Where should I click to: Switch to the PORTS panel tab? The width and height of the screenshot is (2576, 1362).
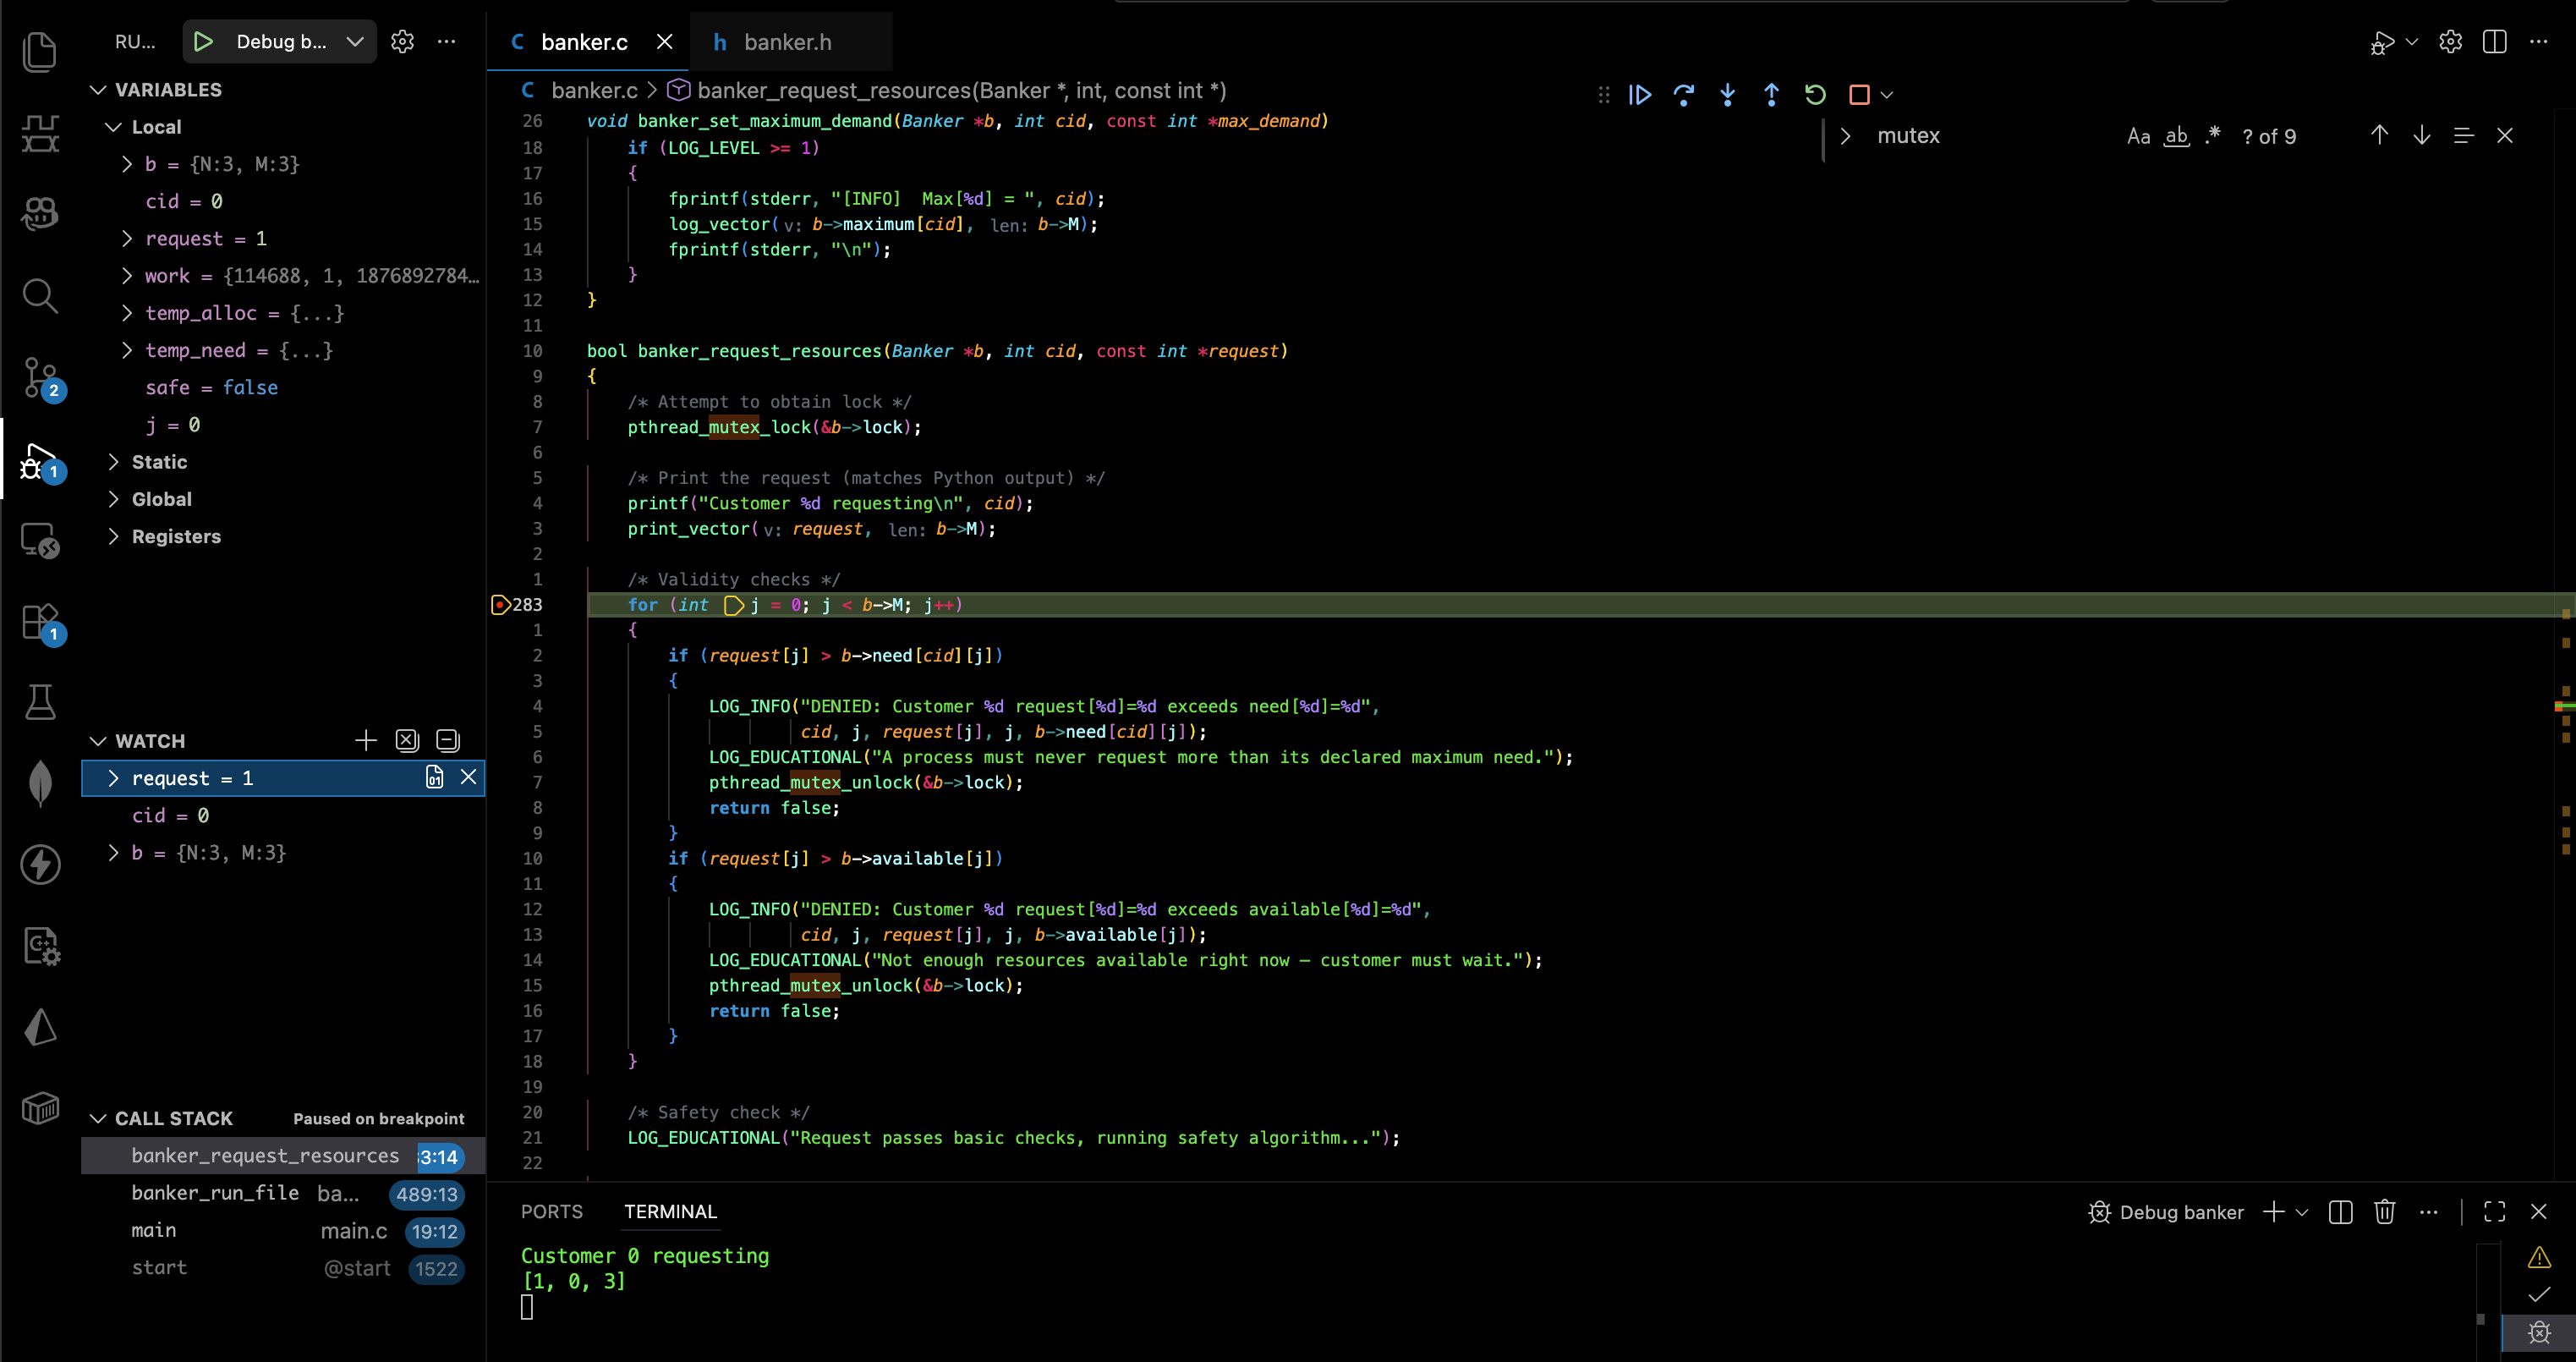coord(551,1212)
